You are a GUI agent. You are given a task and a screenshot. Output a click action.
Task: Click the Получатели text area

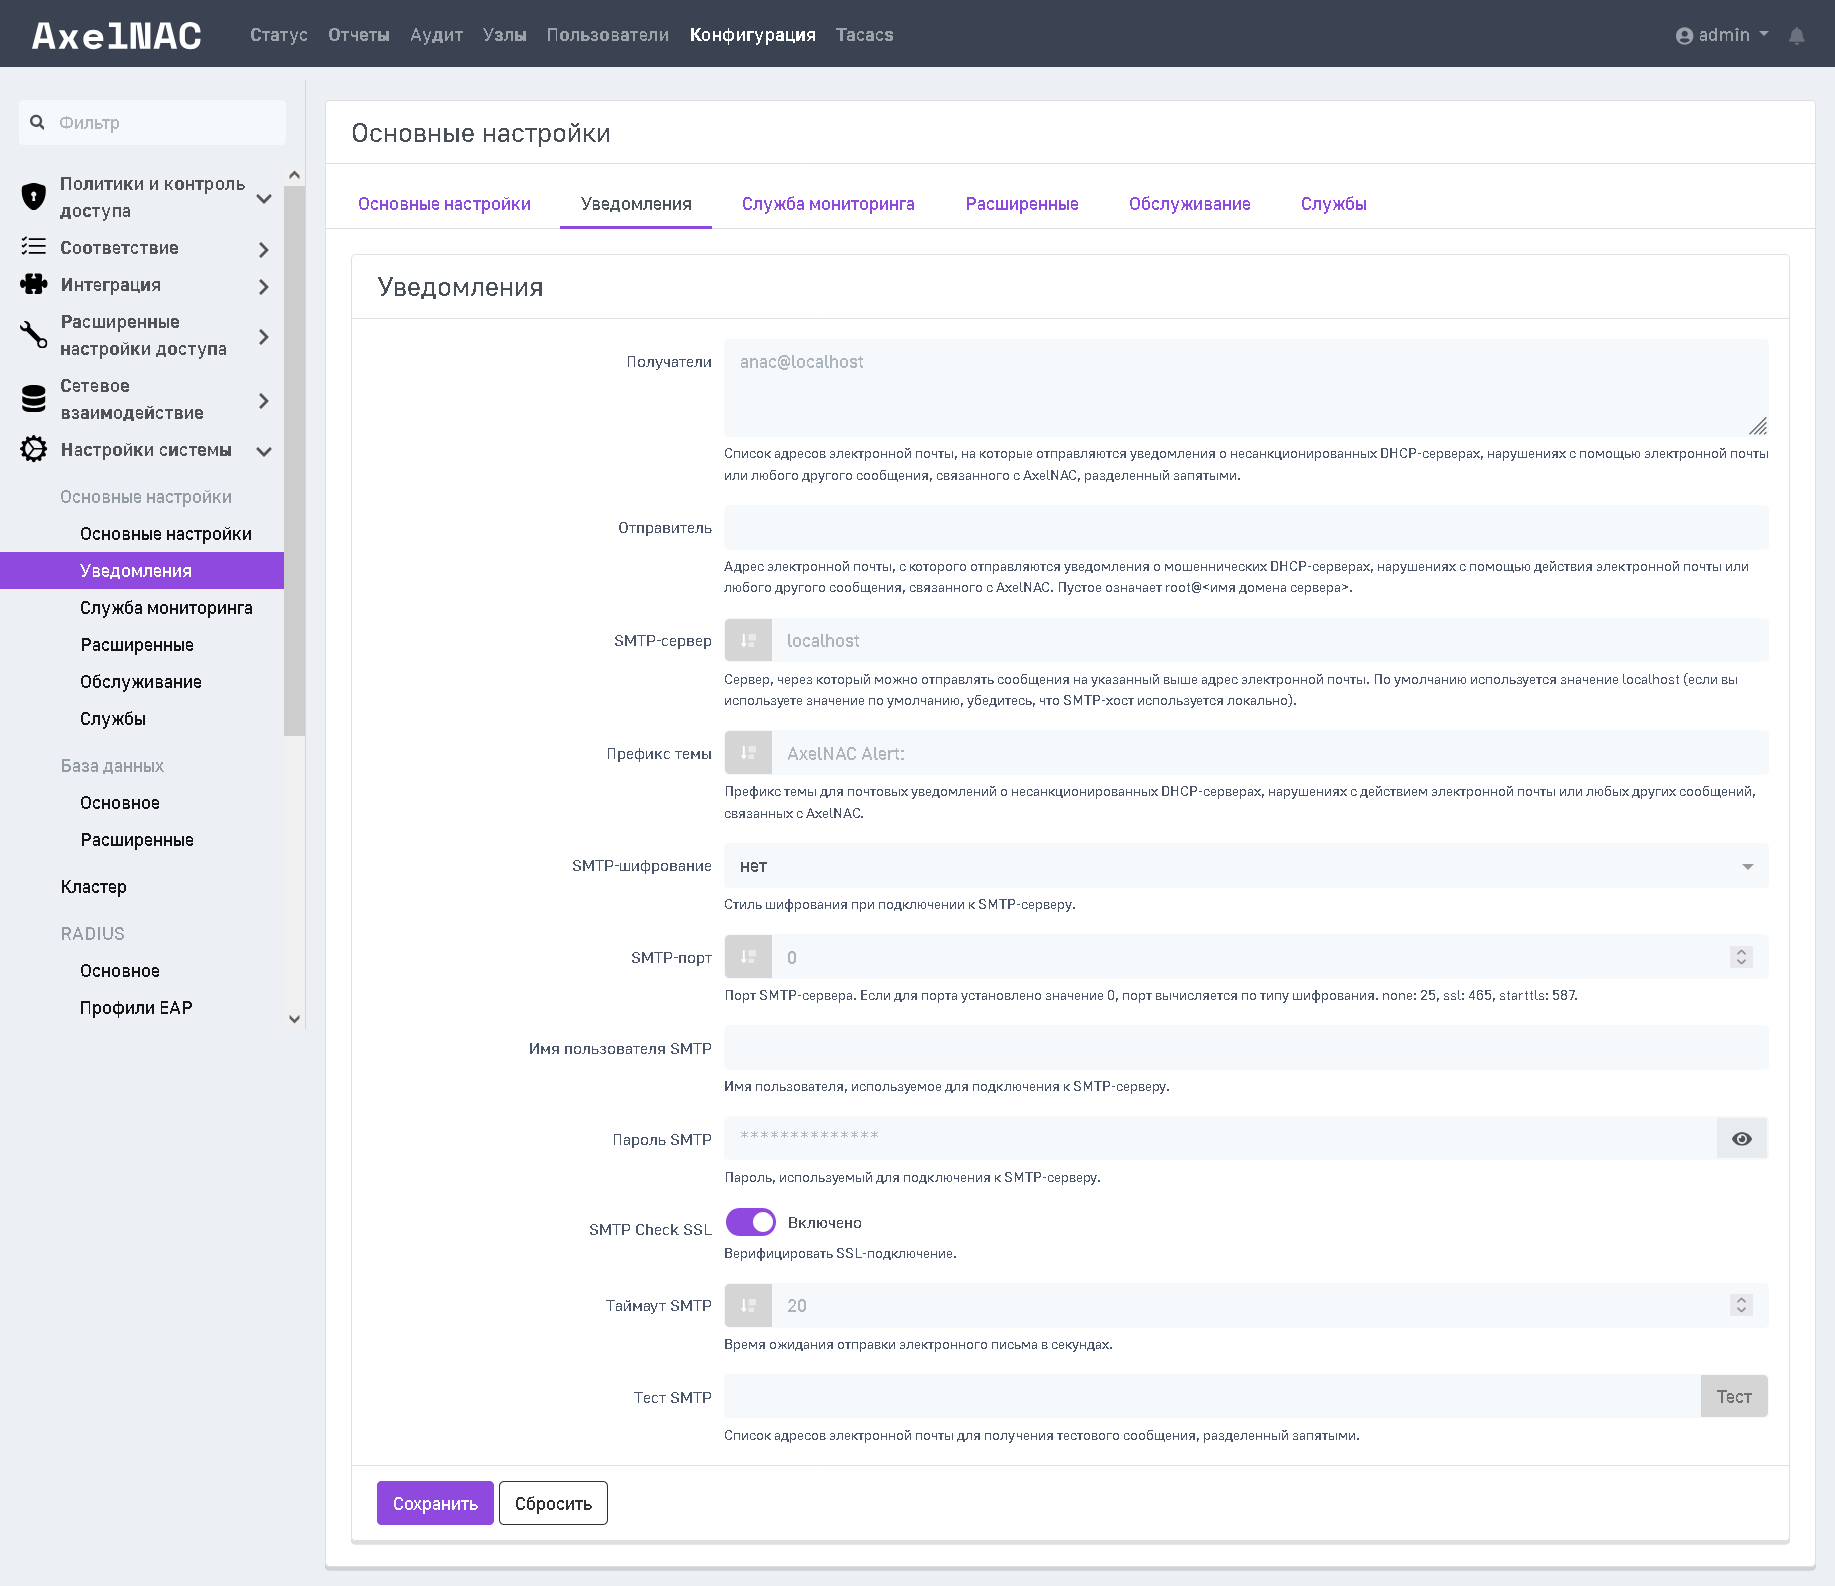[x=1246, y=388]
